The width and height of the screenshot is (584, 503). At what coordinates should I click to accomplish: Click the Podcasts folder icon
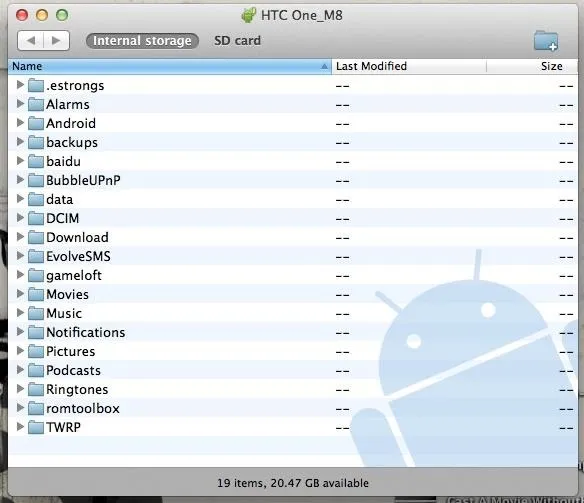tap(36, 370)
